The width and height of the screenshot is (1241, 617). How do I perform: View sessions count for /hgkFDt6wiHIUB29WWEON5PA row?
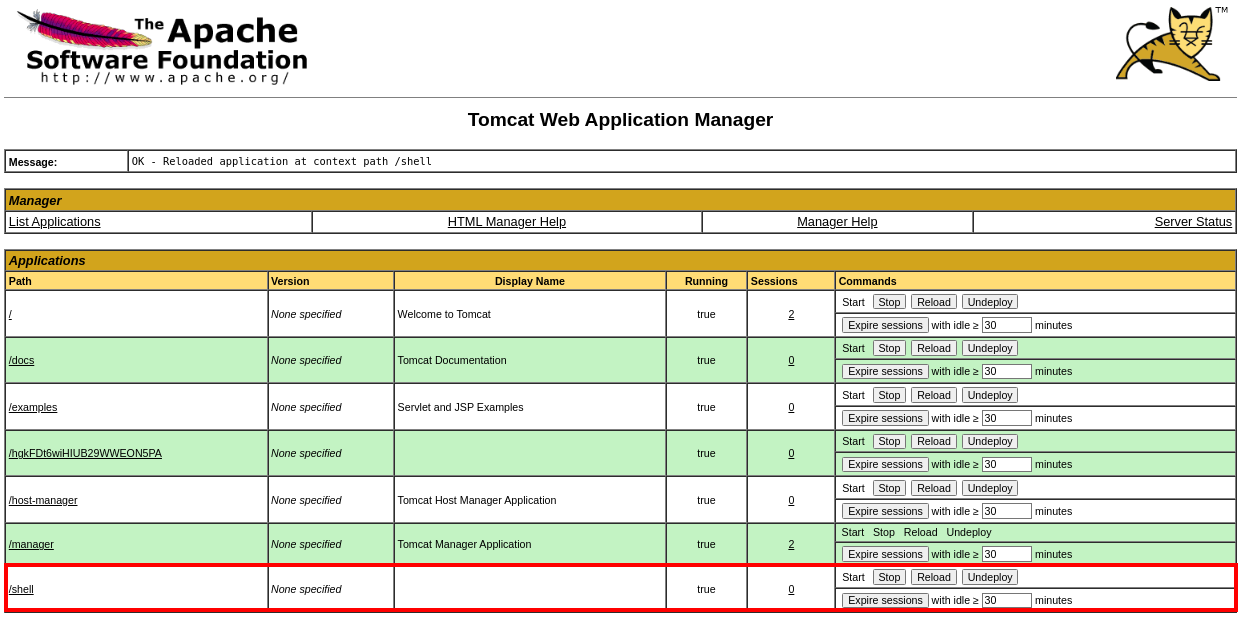pyautogui.click(x=791, y=453)
